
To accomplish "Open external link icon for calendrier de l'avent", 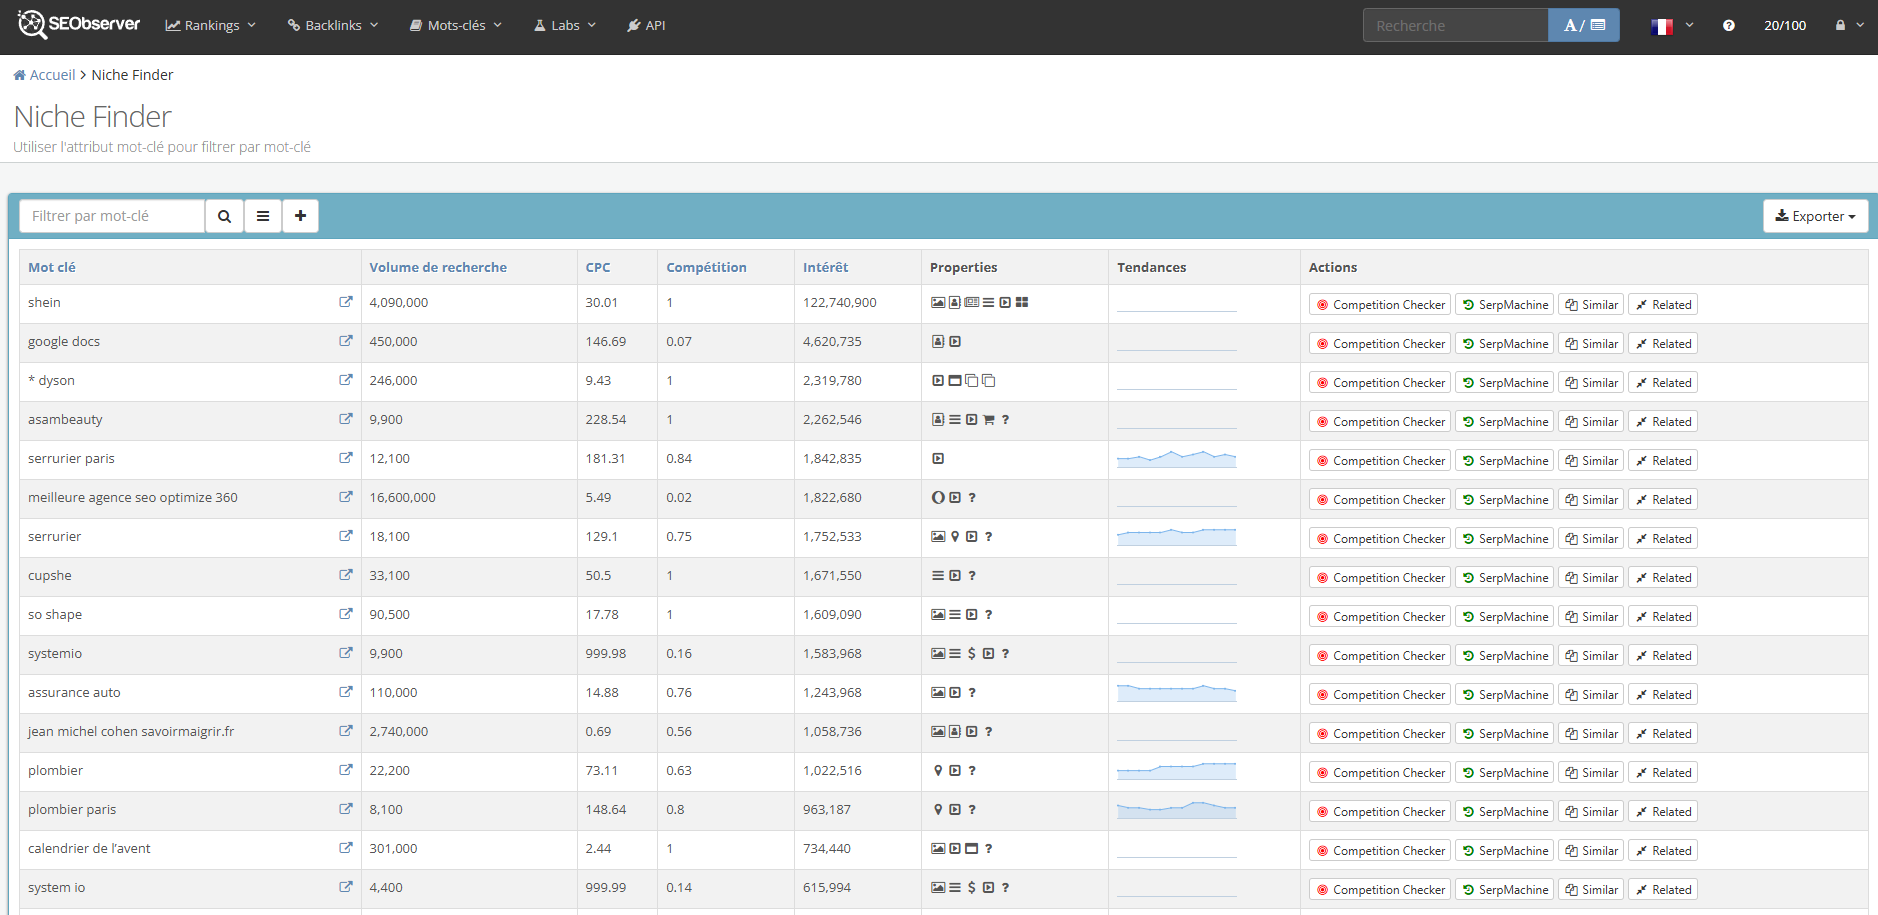I will (346, 848).
